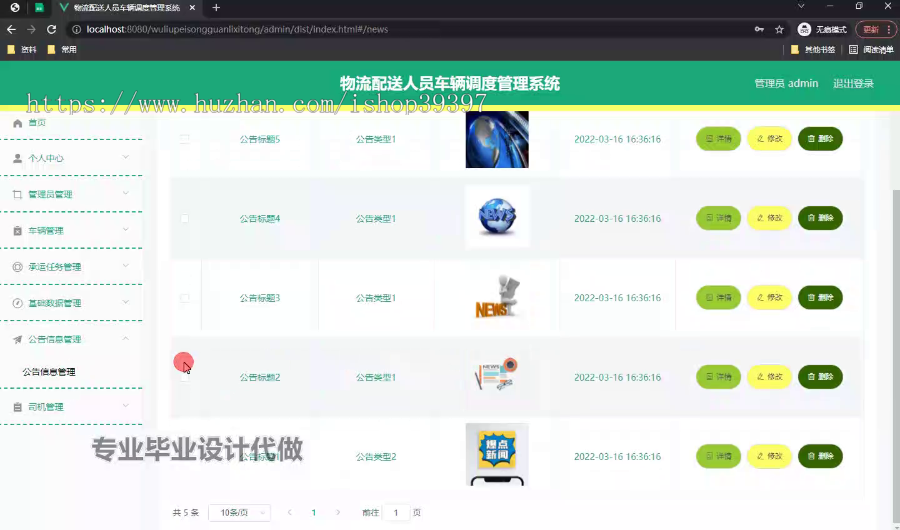Click the 个人中心 person icon
This screenshot has height=530, width=900.
tap(17, 158)
